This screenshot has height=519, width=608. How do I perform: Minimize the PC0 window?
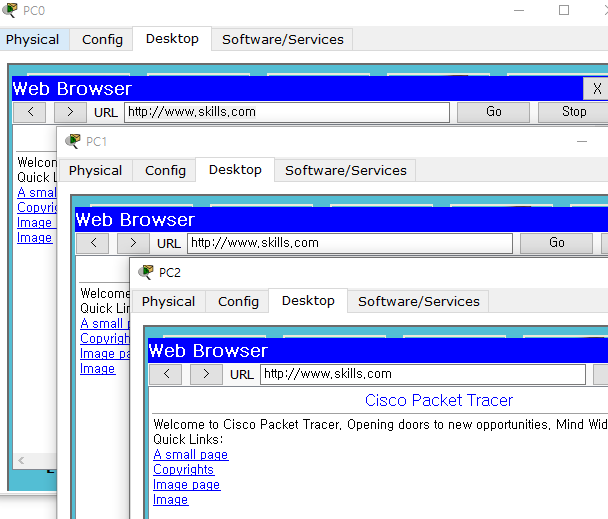coord(519,10)
